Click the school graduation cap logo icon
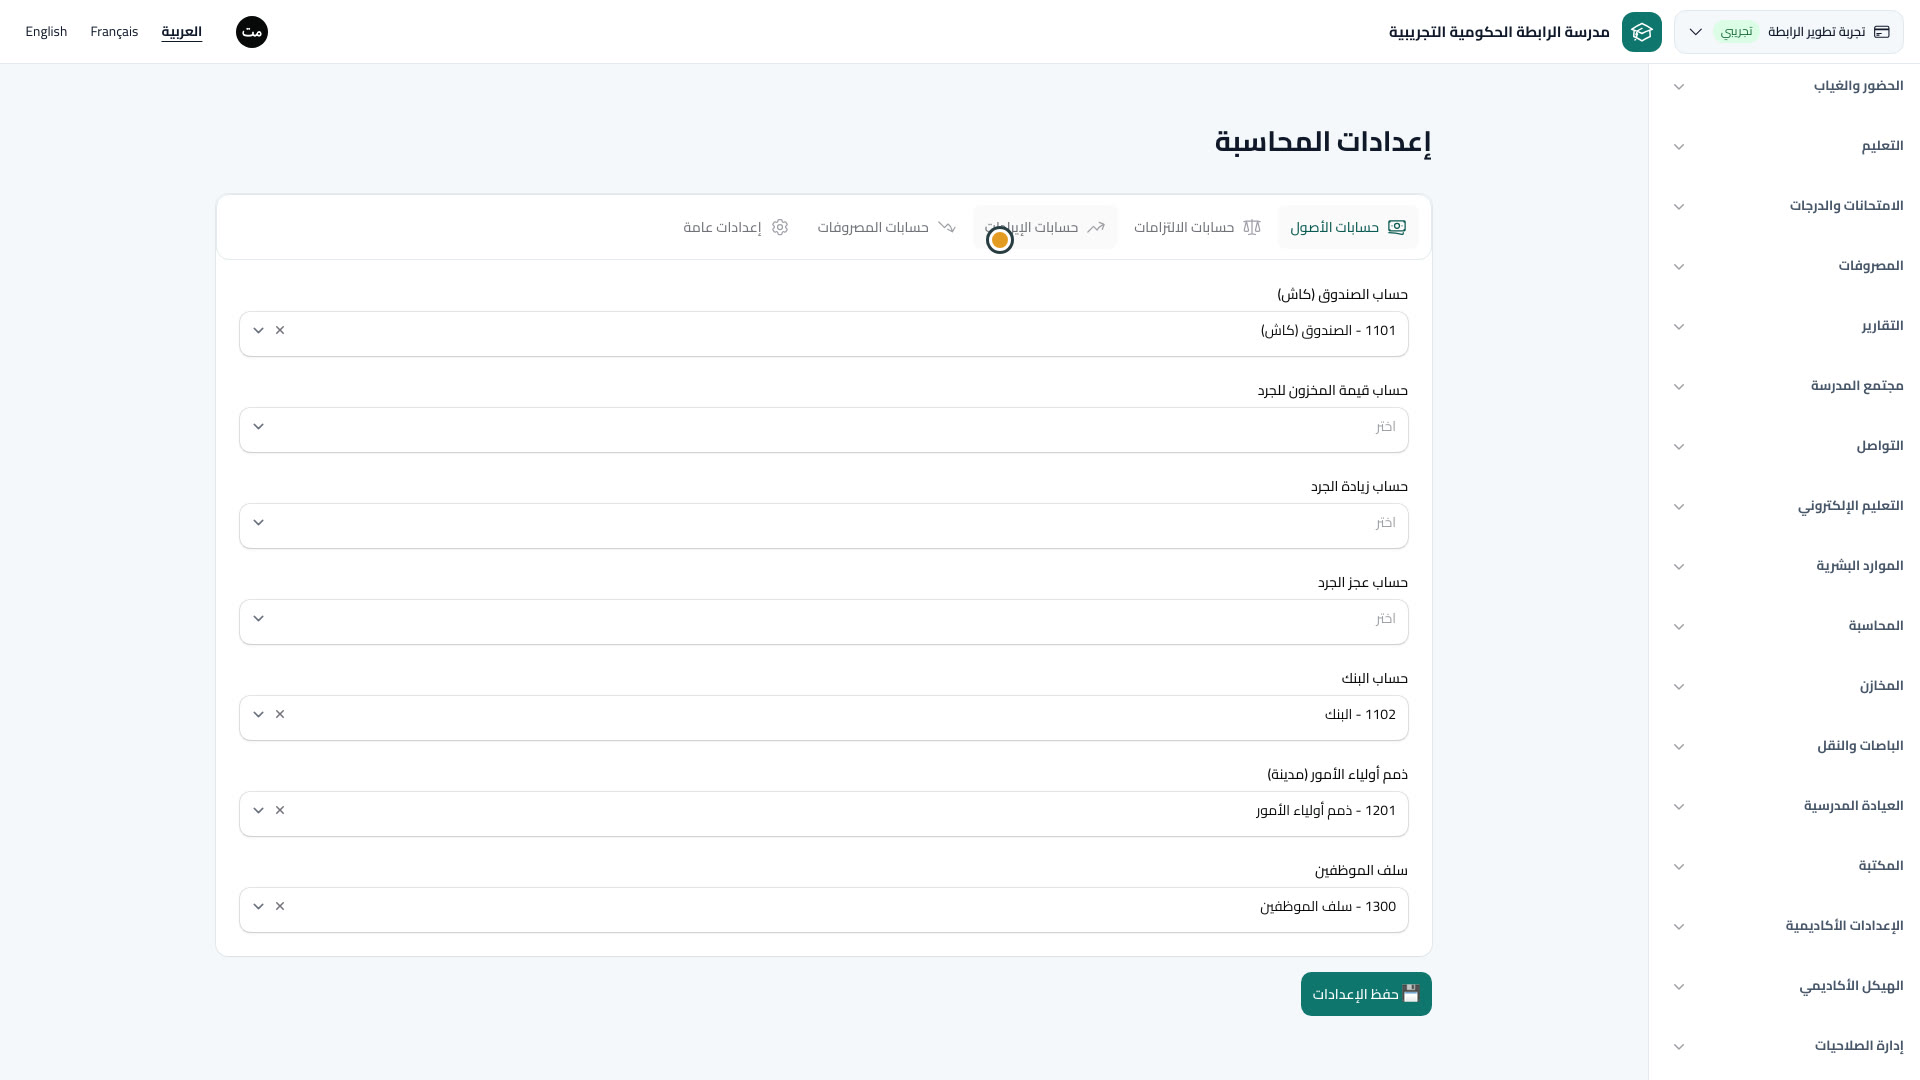The height and width of the screenshot is (1080, 1920). point(1641,32)
